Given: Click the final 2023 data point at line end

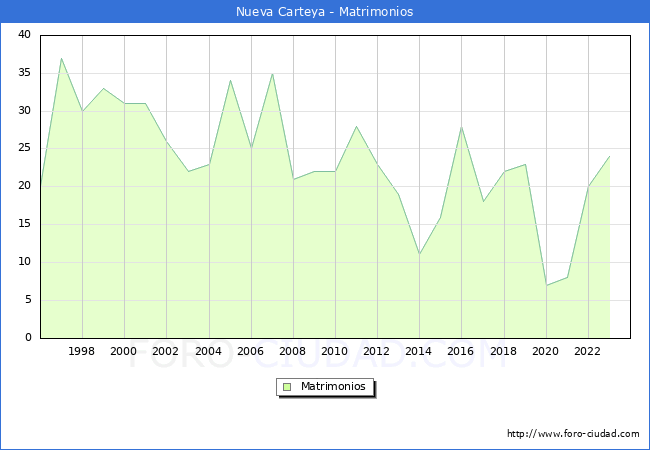Looking at the screenshot, I should point(610,156).
